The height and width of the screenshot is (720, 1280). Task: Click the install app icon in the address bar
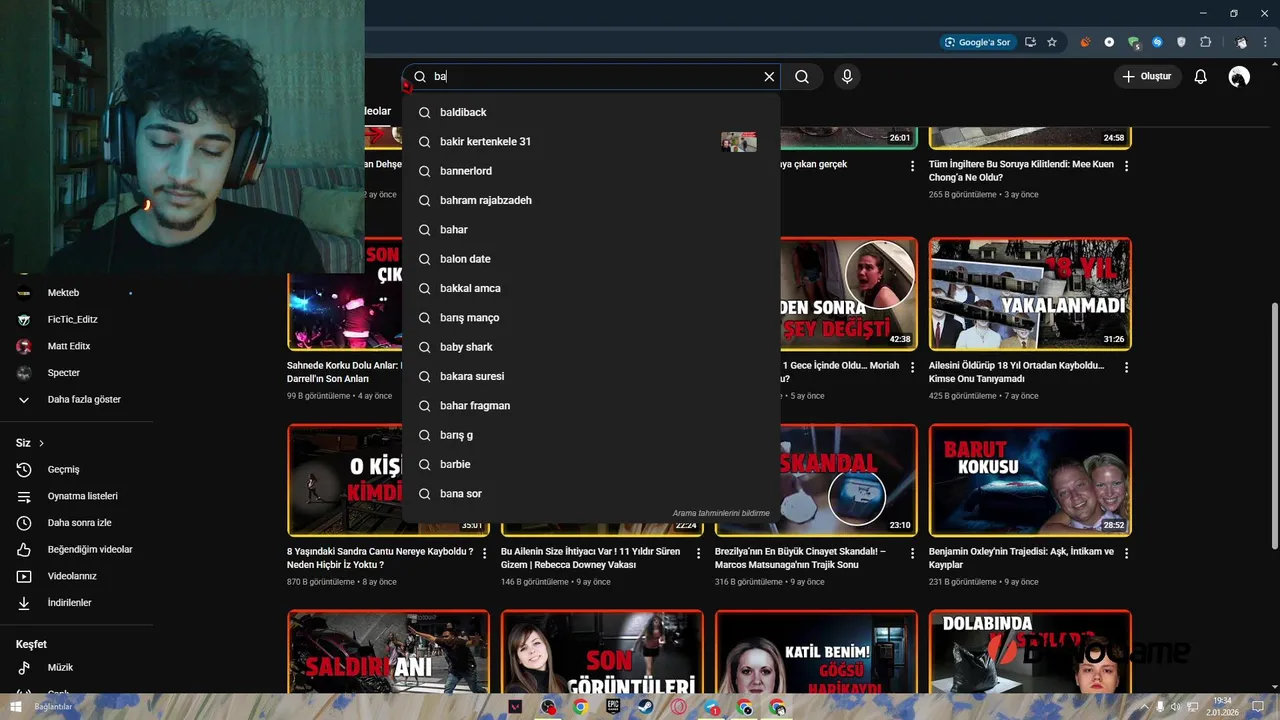[1031, 42]
